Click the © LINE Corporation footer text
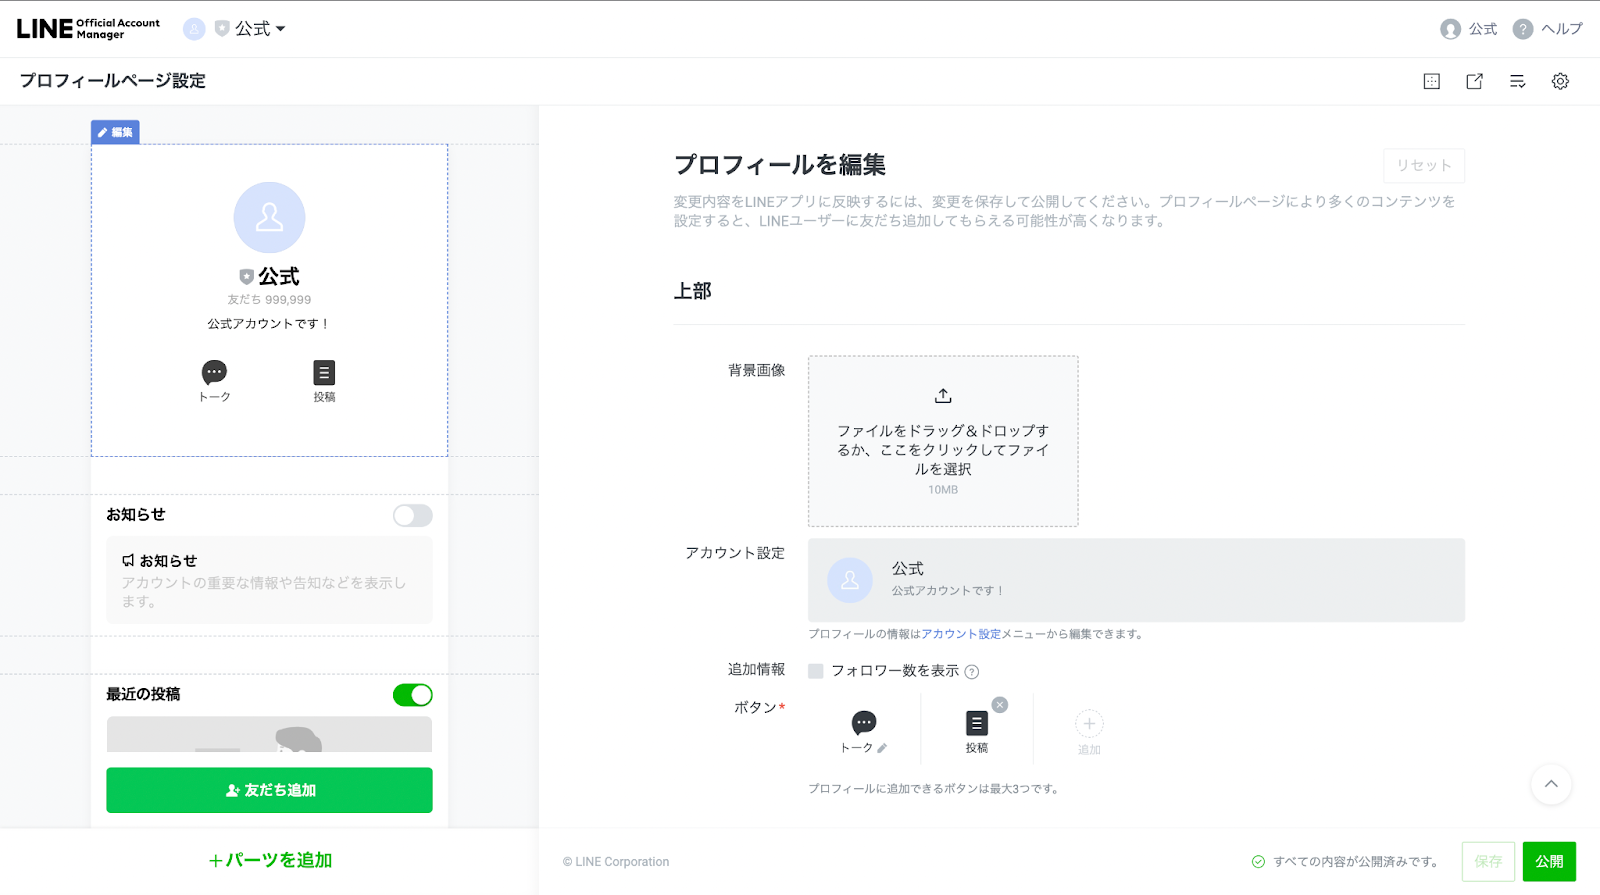Viewport: 1600px width, 895px height. (616, 862)
